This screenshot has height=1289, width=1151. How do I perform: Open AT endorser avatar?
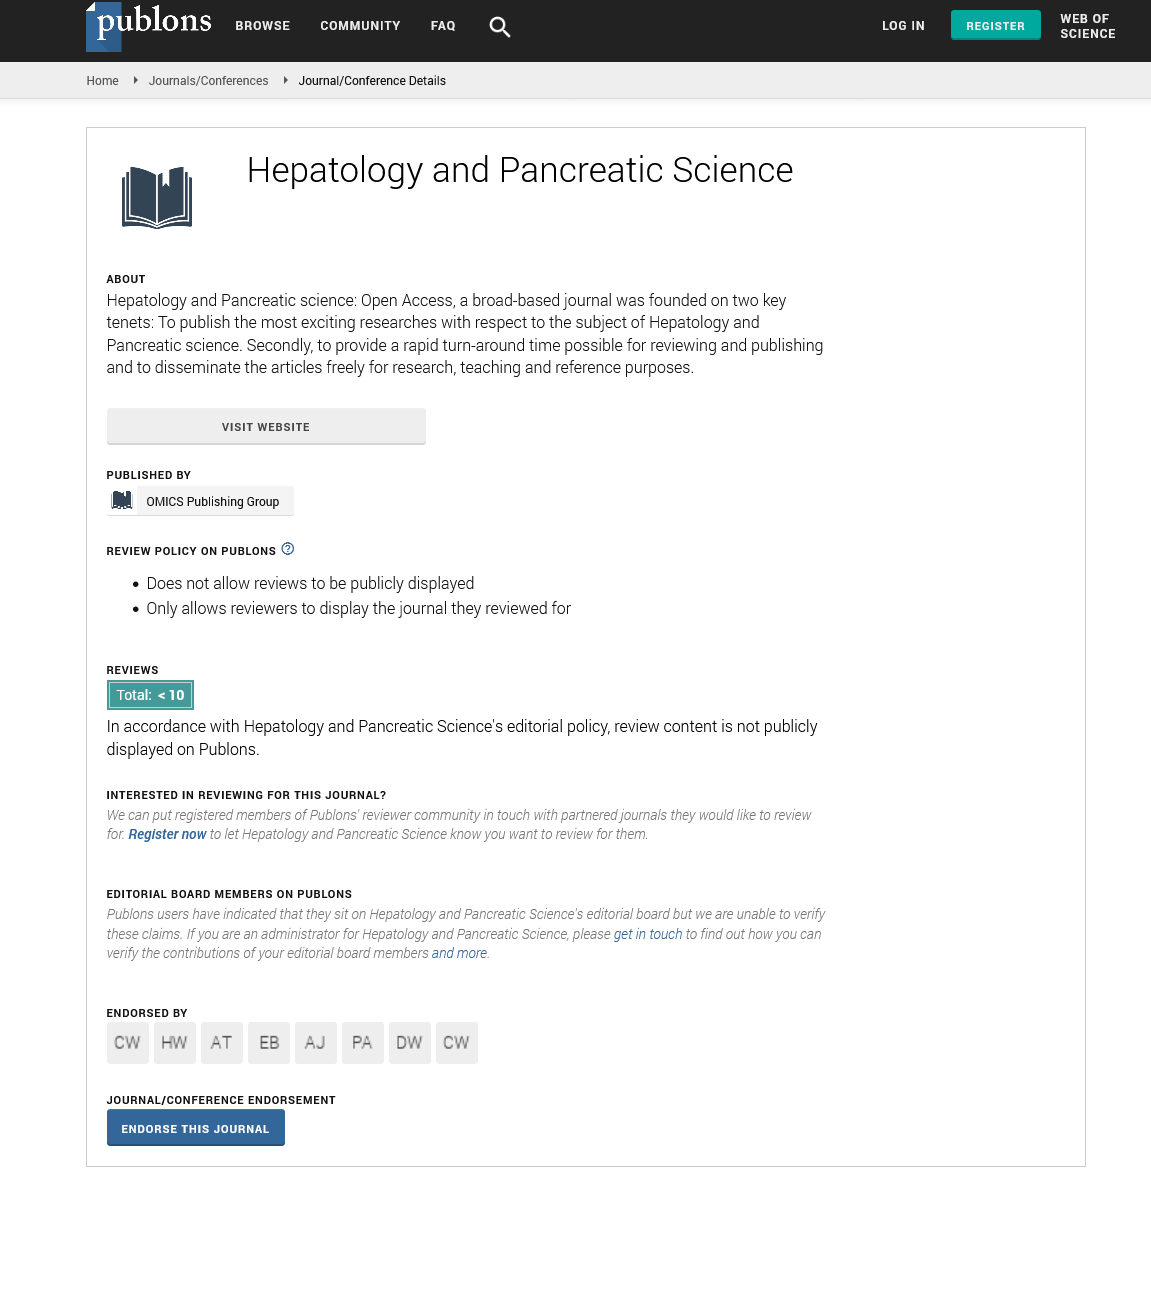[x=221, y=1042]
